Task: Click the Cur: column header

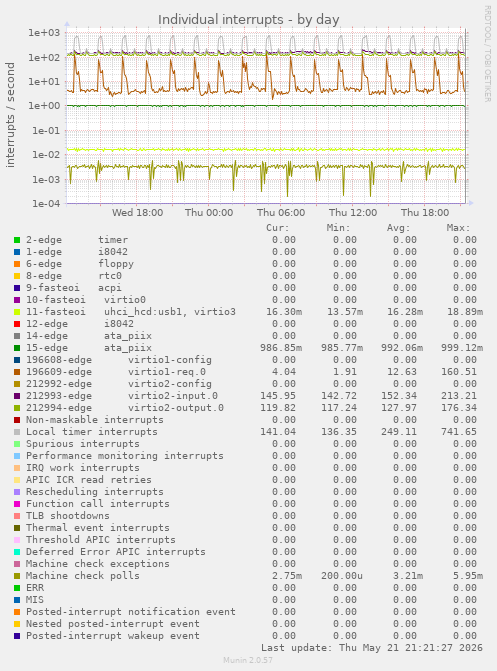Action: [278, 228]
